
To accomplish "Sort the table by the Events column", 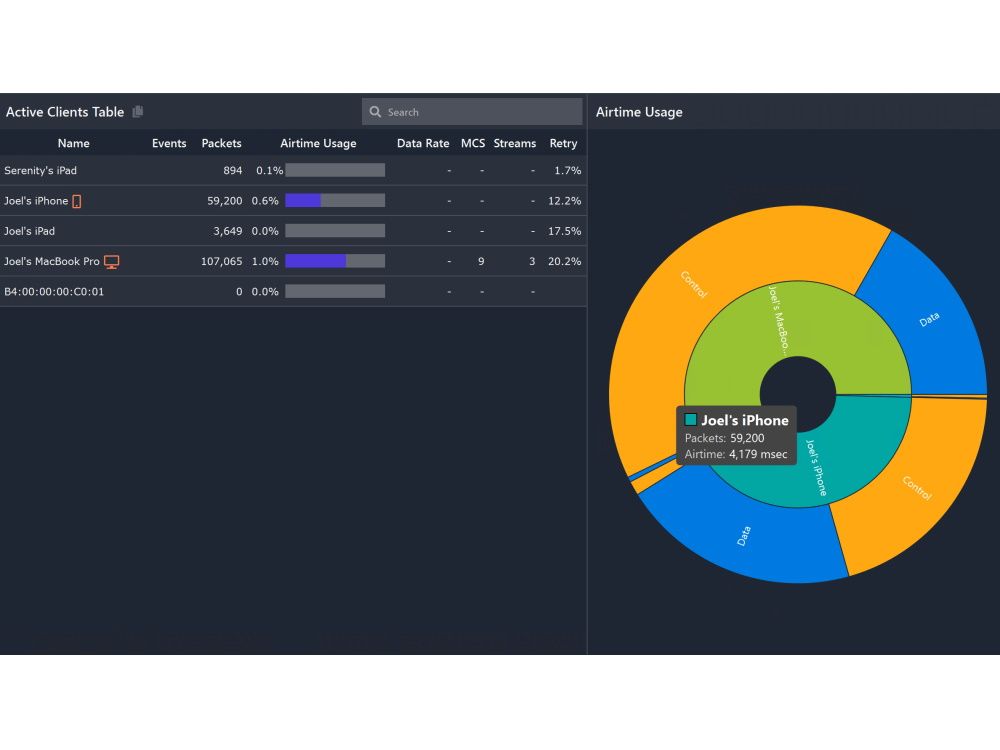I will click(169, 143).
